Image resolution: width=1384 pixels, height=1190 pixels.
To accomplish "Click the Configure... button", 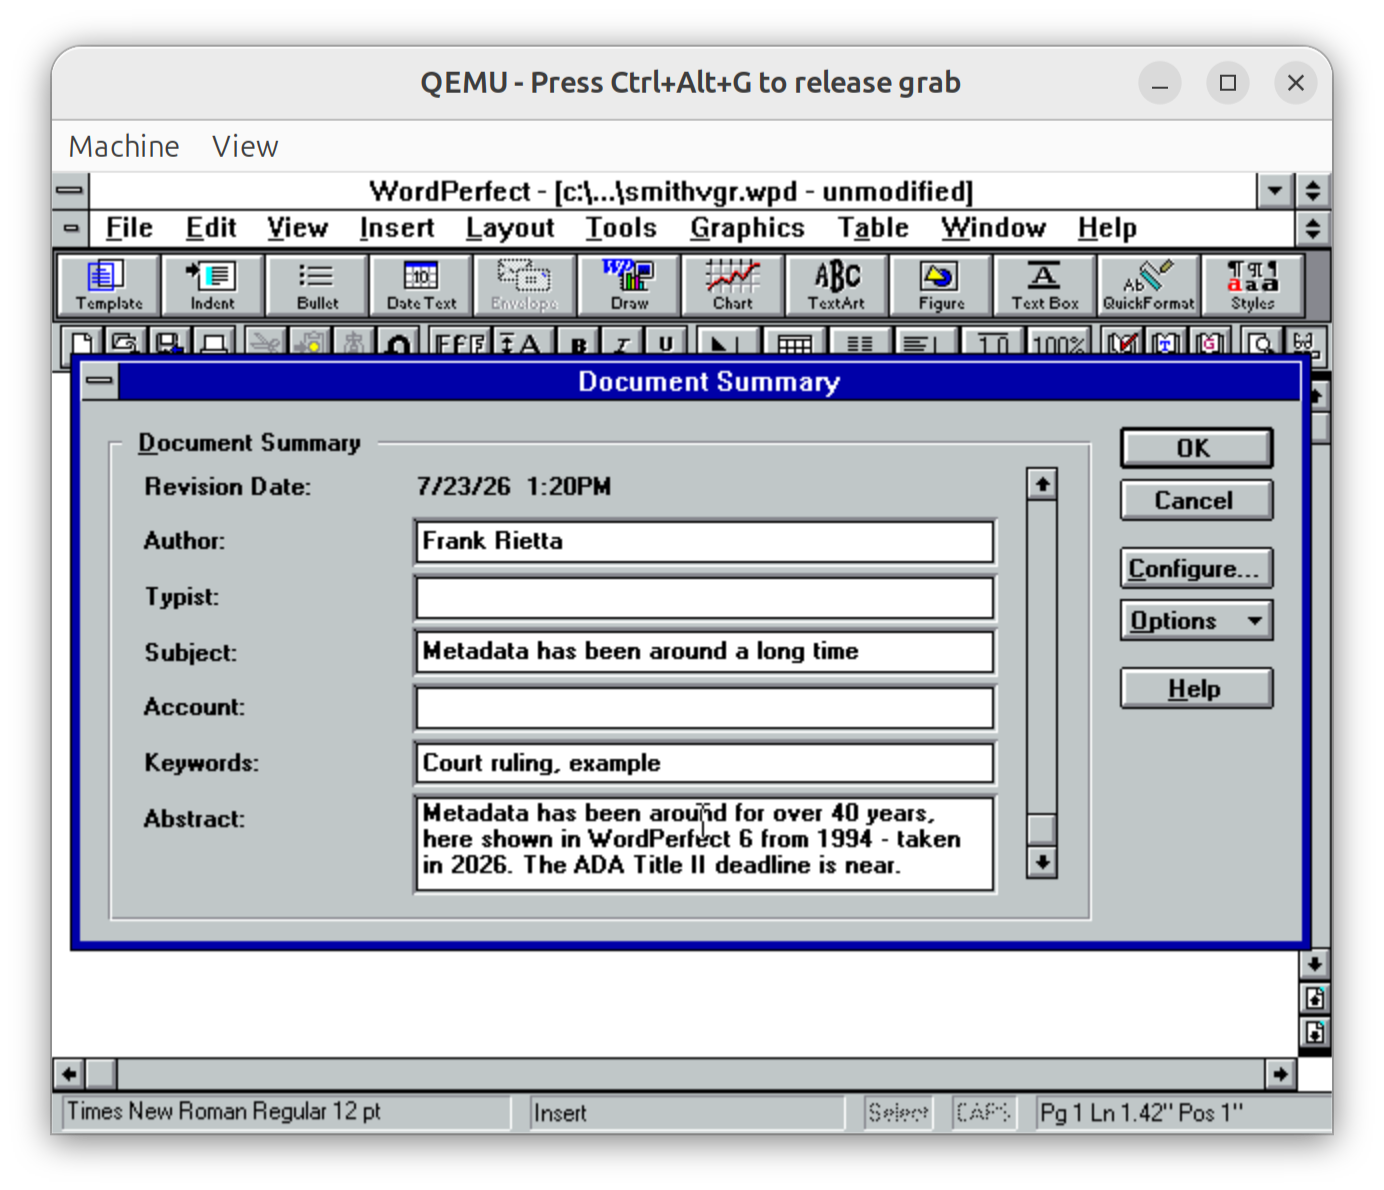I will (x=1196, y=568).
